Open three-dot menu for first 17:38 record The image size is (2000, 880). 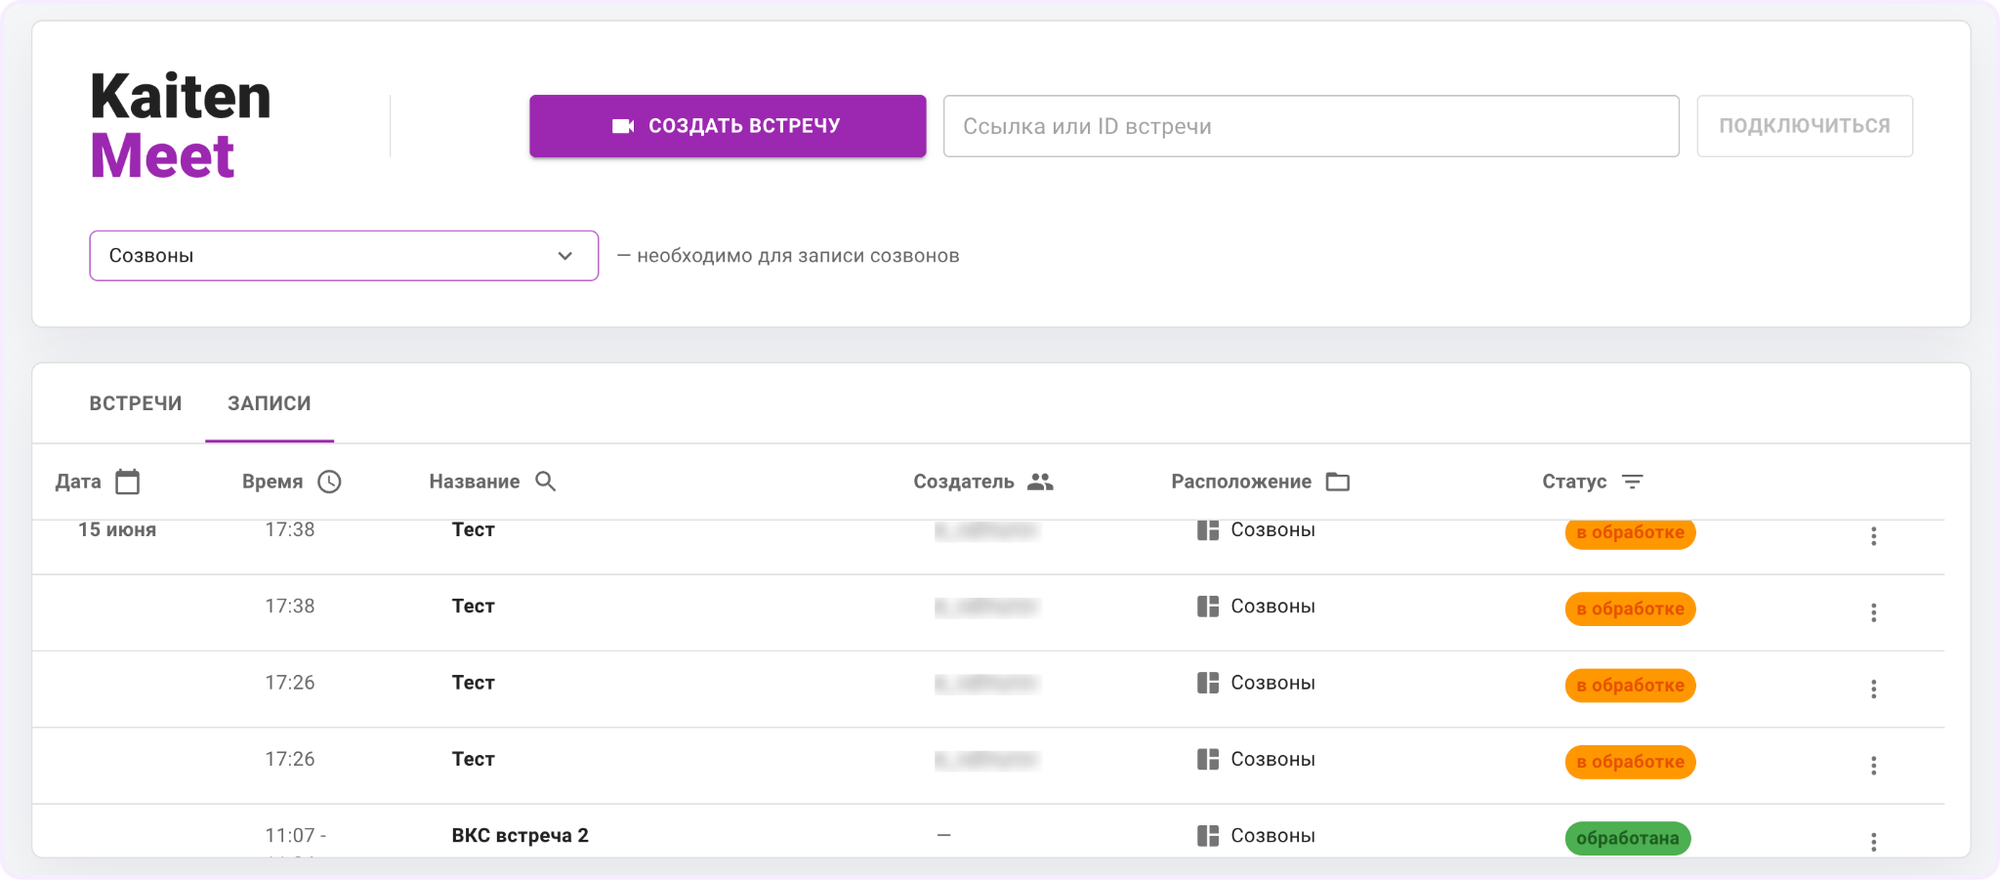click(1874, 536)
